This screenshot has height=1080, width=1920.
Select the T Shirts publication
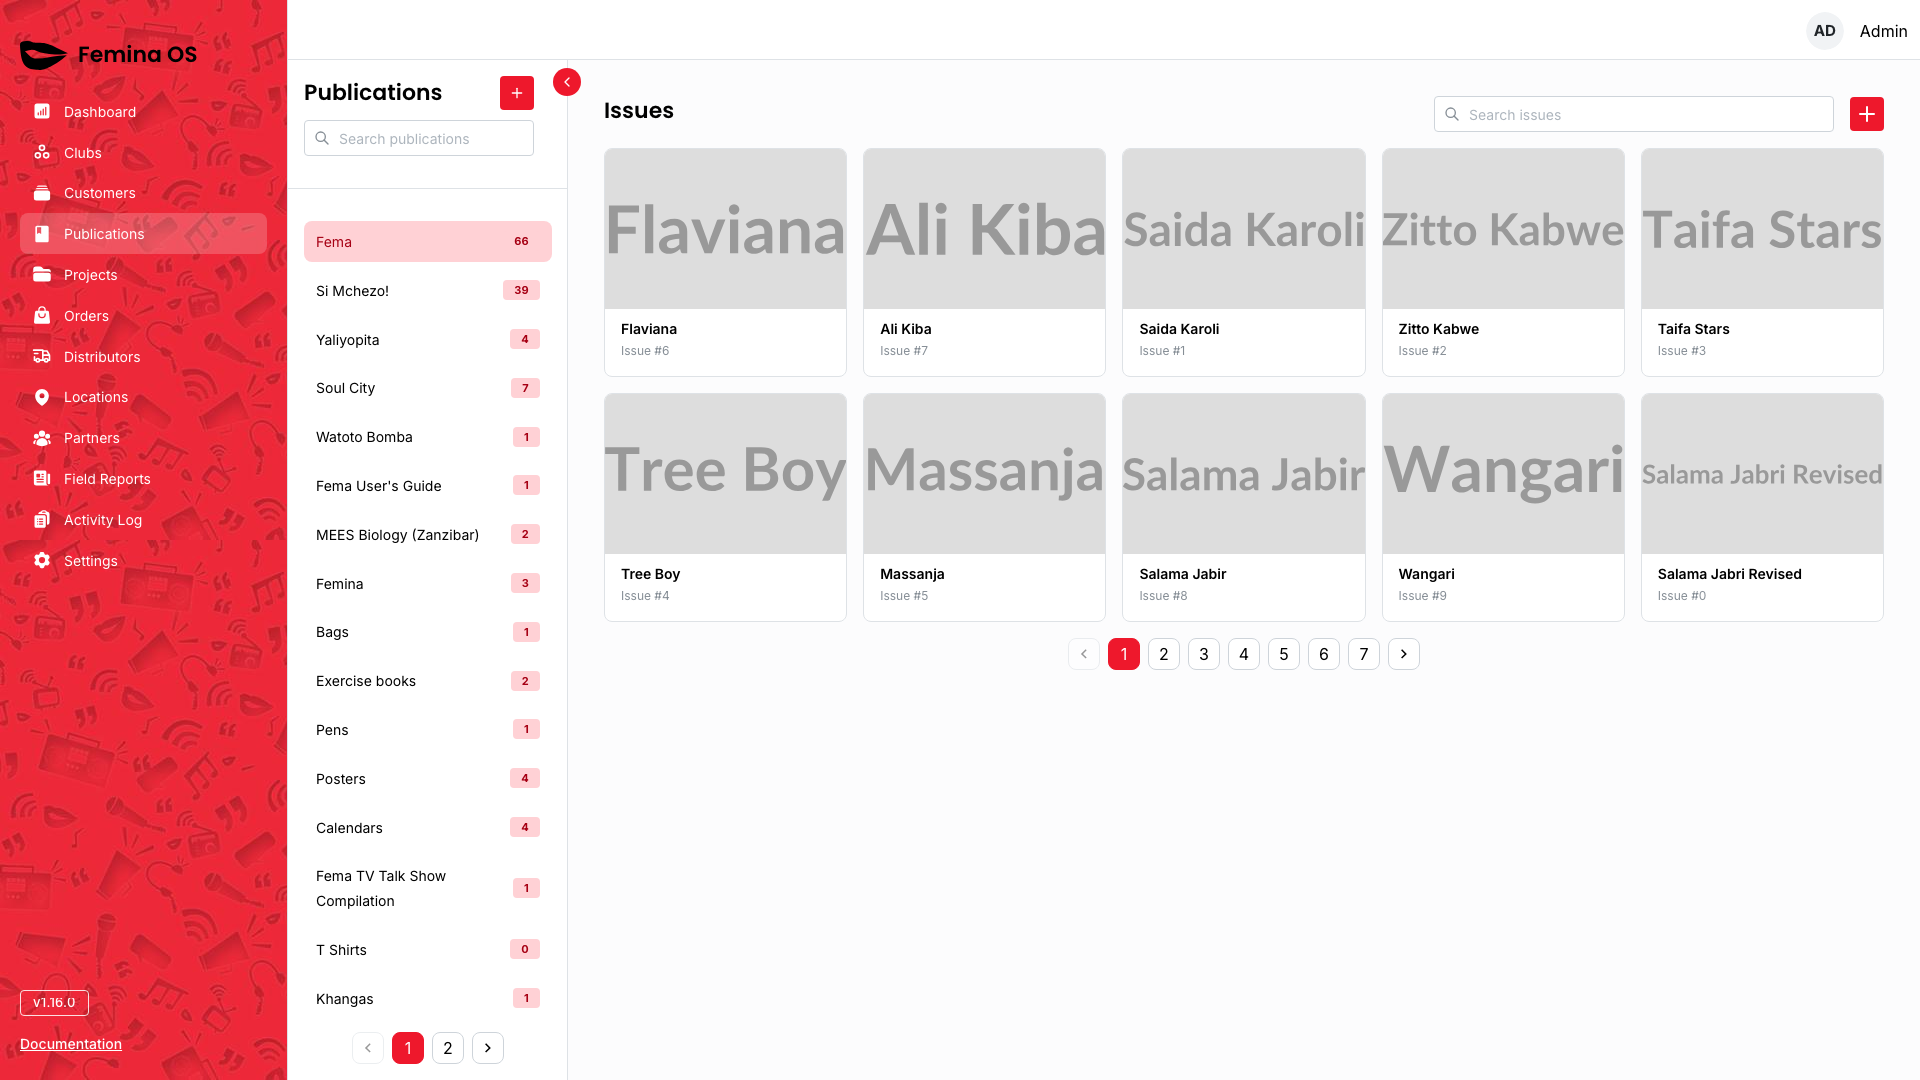pos(428,950)
